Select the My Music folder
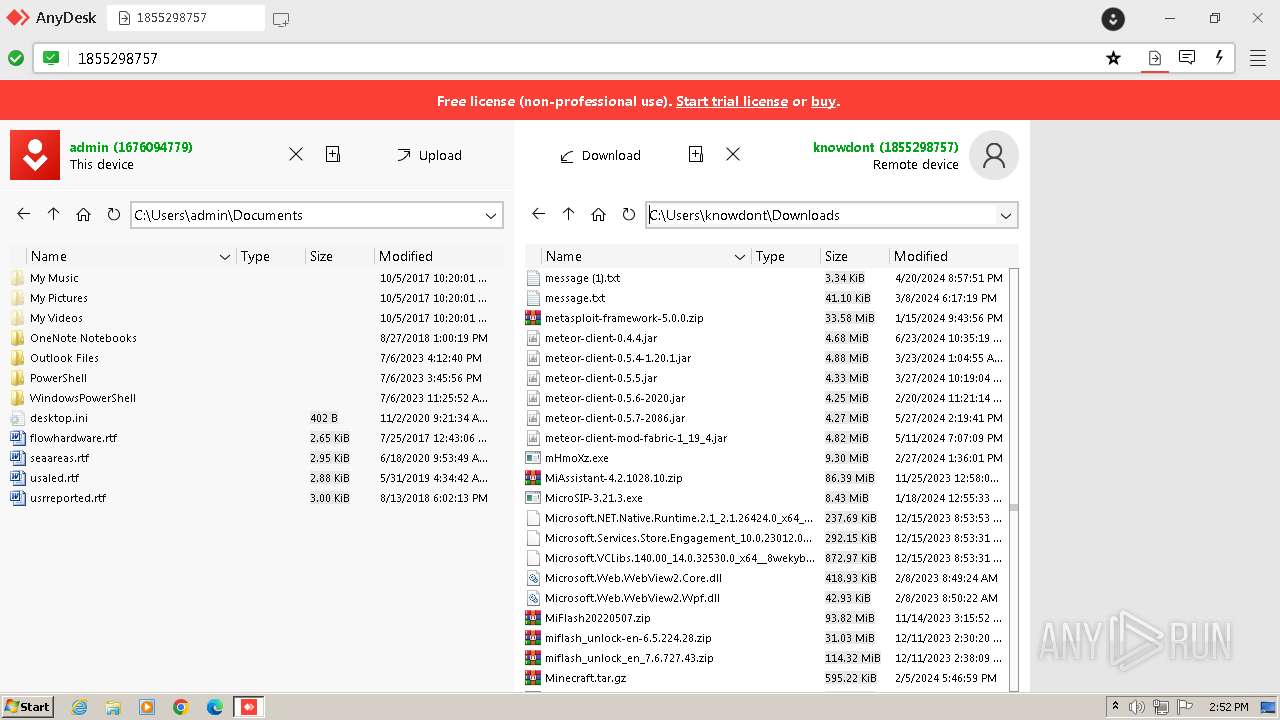 click(x=256, y=278)
